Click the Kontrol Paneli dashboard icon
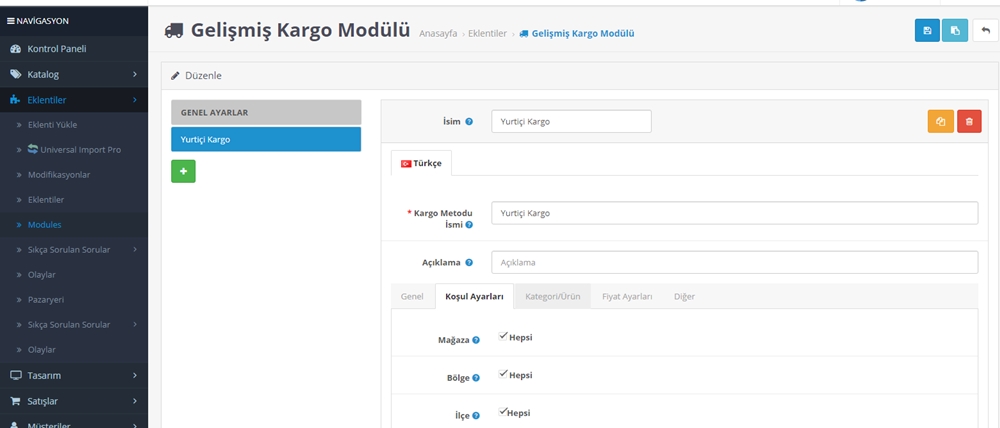Image resolution: width=1000 pixels, height=428 pixels. pyautogui.click(x=16, y=49)
